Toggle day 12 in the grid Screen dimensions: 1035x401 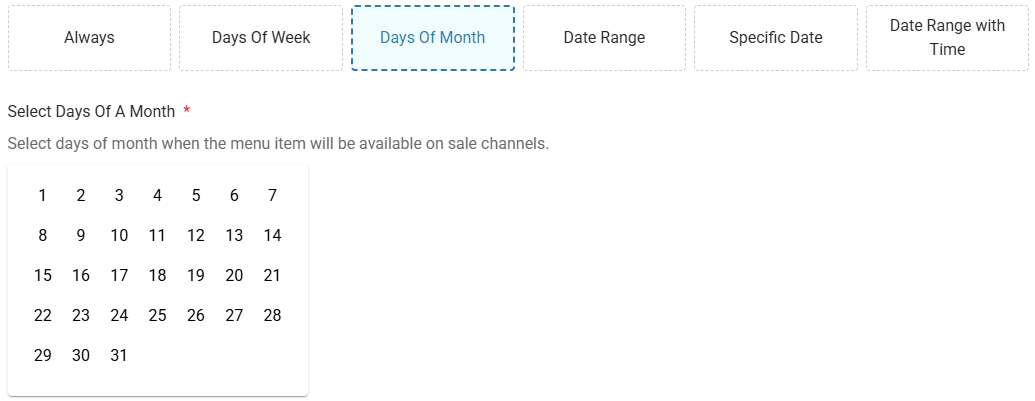coord(195,235)
